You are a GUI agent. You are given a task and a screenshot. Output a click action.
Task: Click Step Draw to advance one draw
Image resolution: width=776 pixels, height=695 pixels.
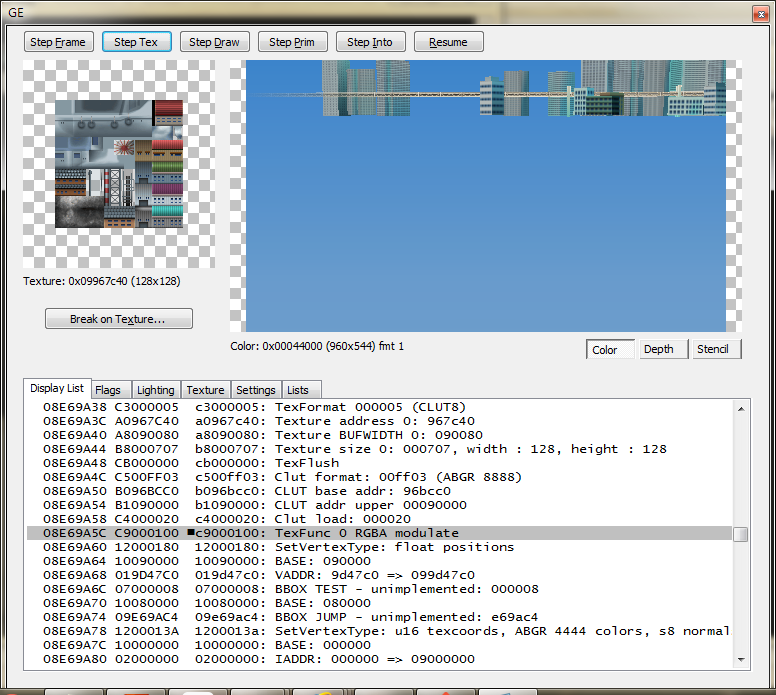click(x=215, y=42)
